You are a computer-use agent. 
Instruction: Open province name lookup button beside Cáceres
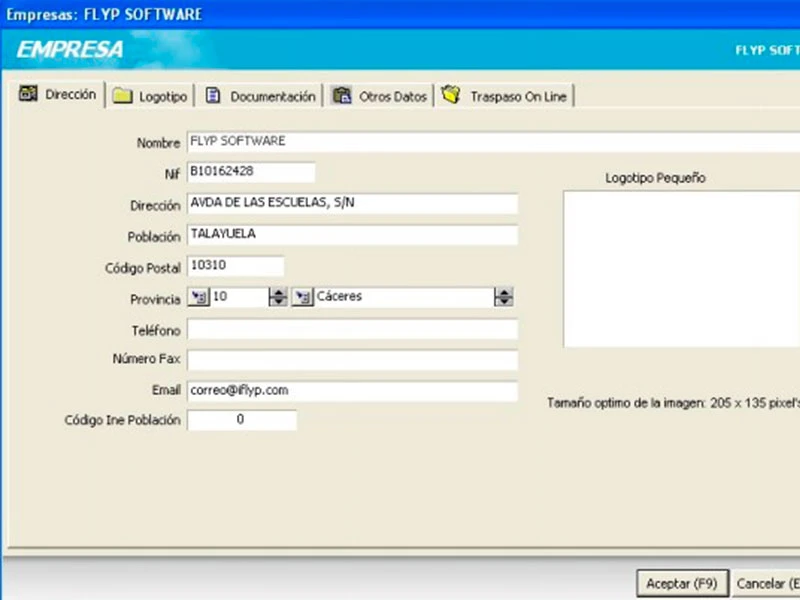(x=303, y=297)
